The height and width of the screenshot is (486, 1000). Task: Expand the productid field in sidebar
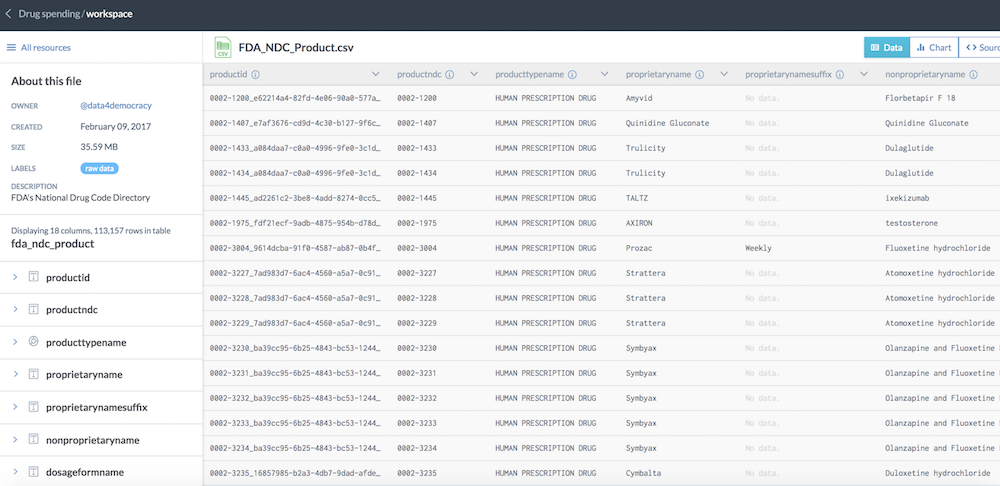[x=15, y=277]
